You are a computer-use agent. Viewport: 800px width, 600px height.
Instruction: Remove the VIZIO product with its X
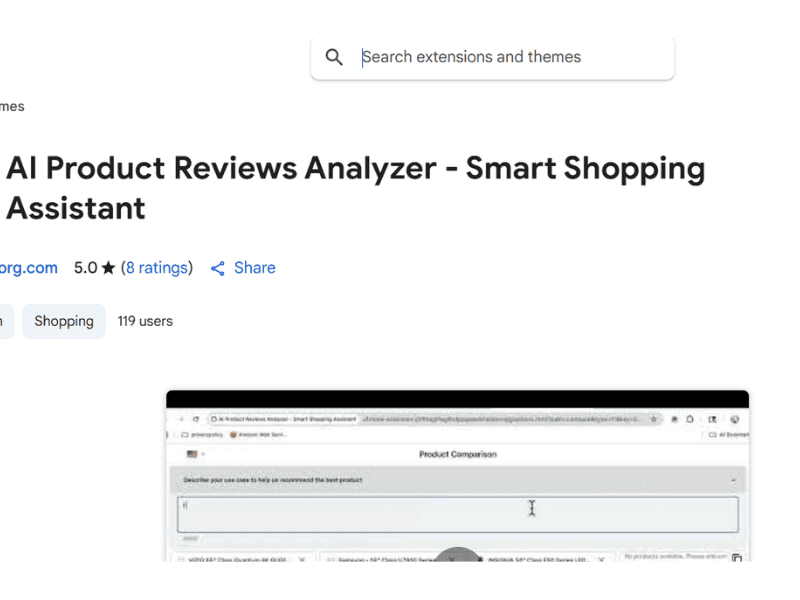point(302,560)
